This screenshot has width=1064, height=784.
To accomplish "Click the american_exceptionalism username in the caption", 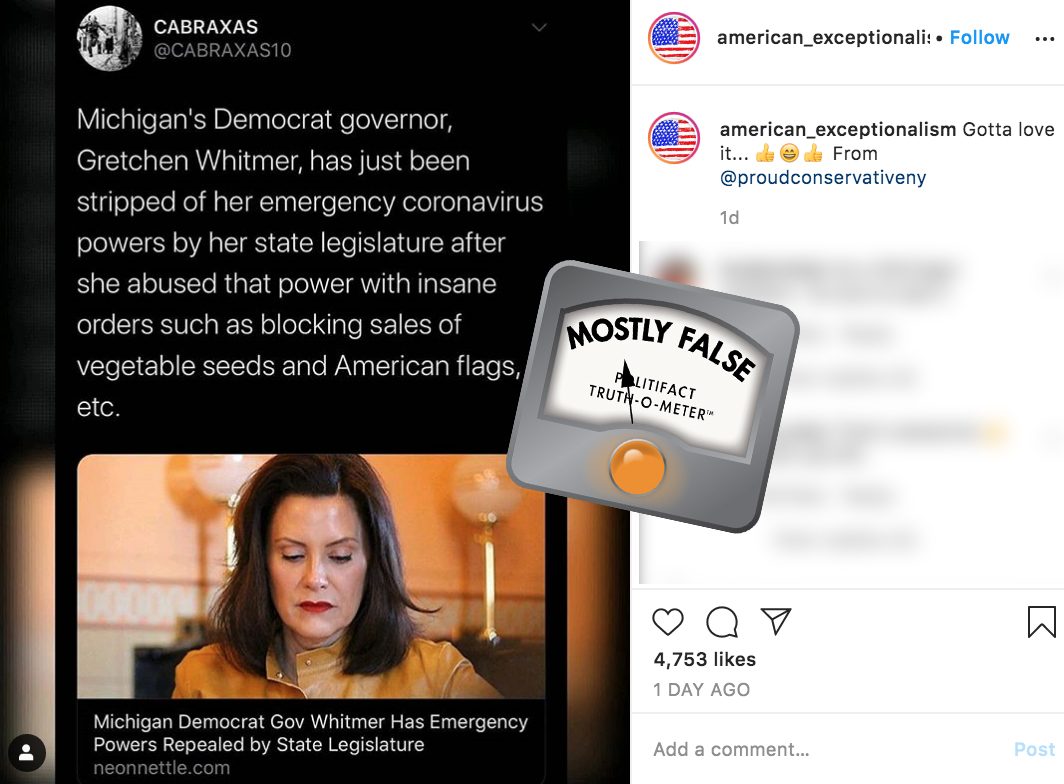I will tap(837, 129).
